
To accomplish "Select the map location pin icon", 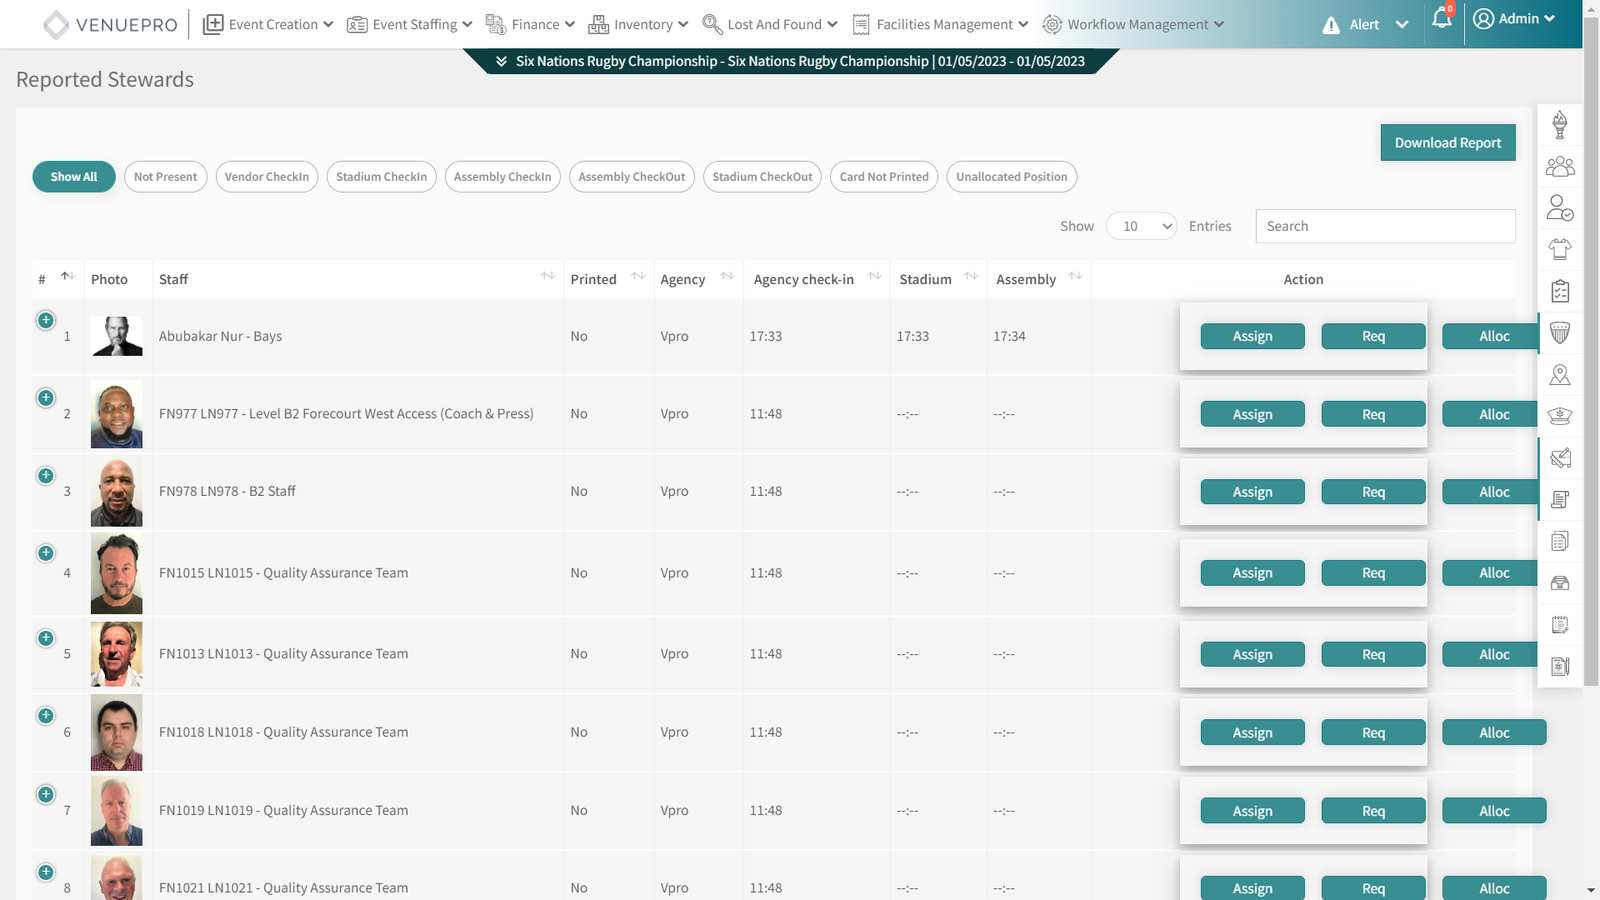I will coord(1559,375).
